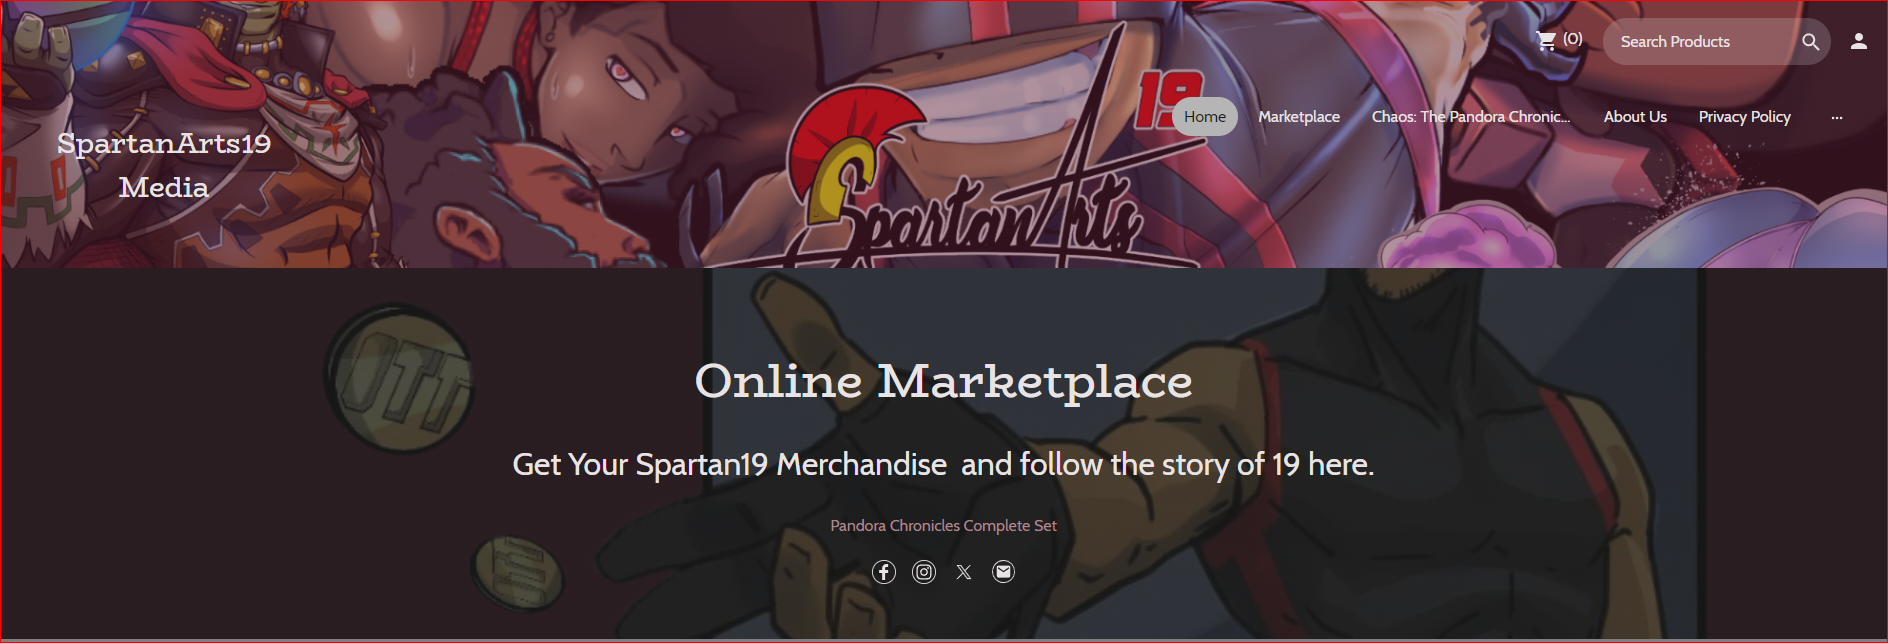The image size is (1888, 643).
Task: Open the Privacy Policy page
Action: (x=1745, y=117)
